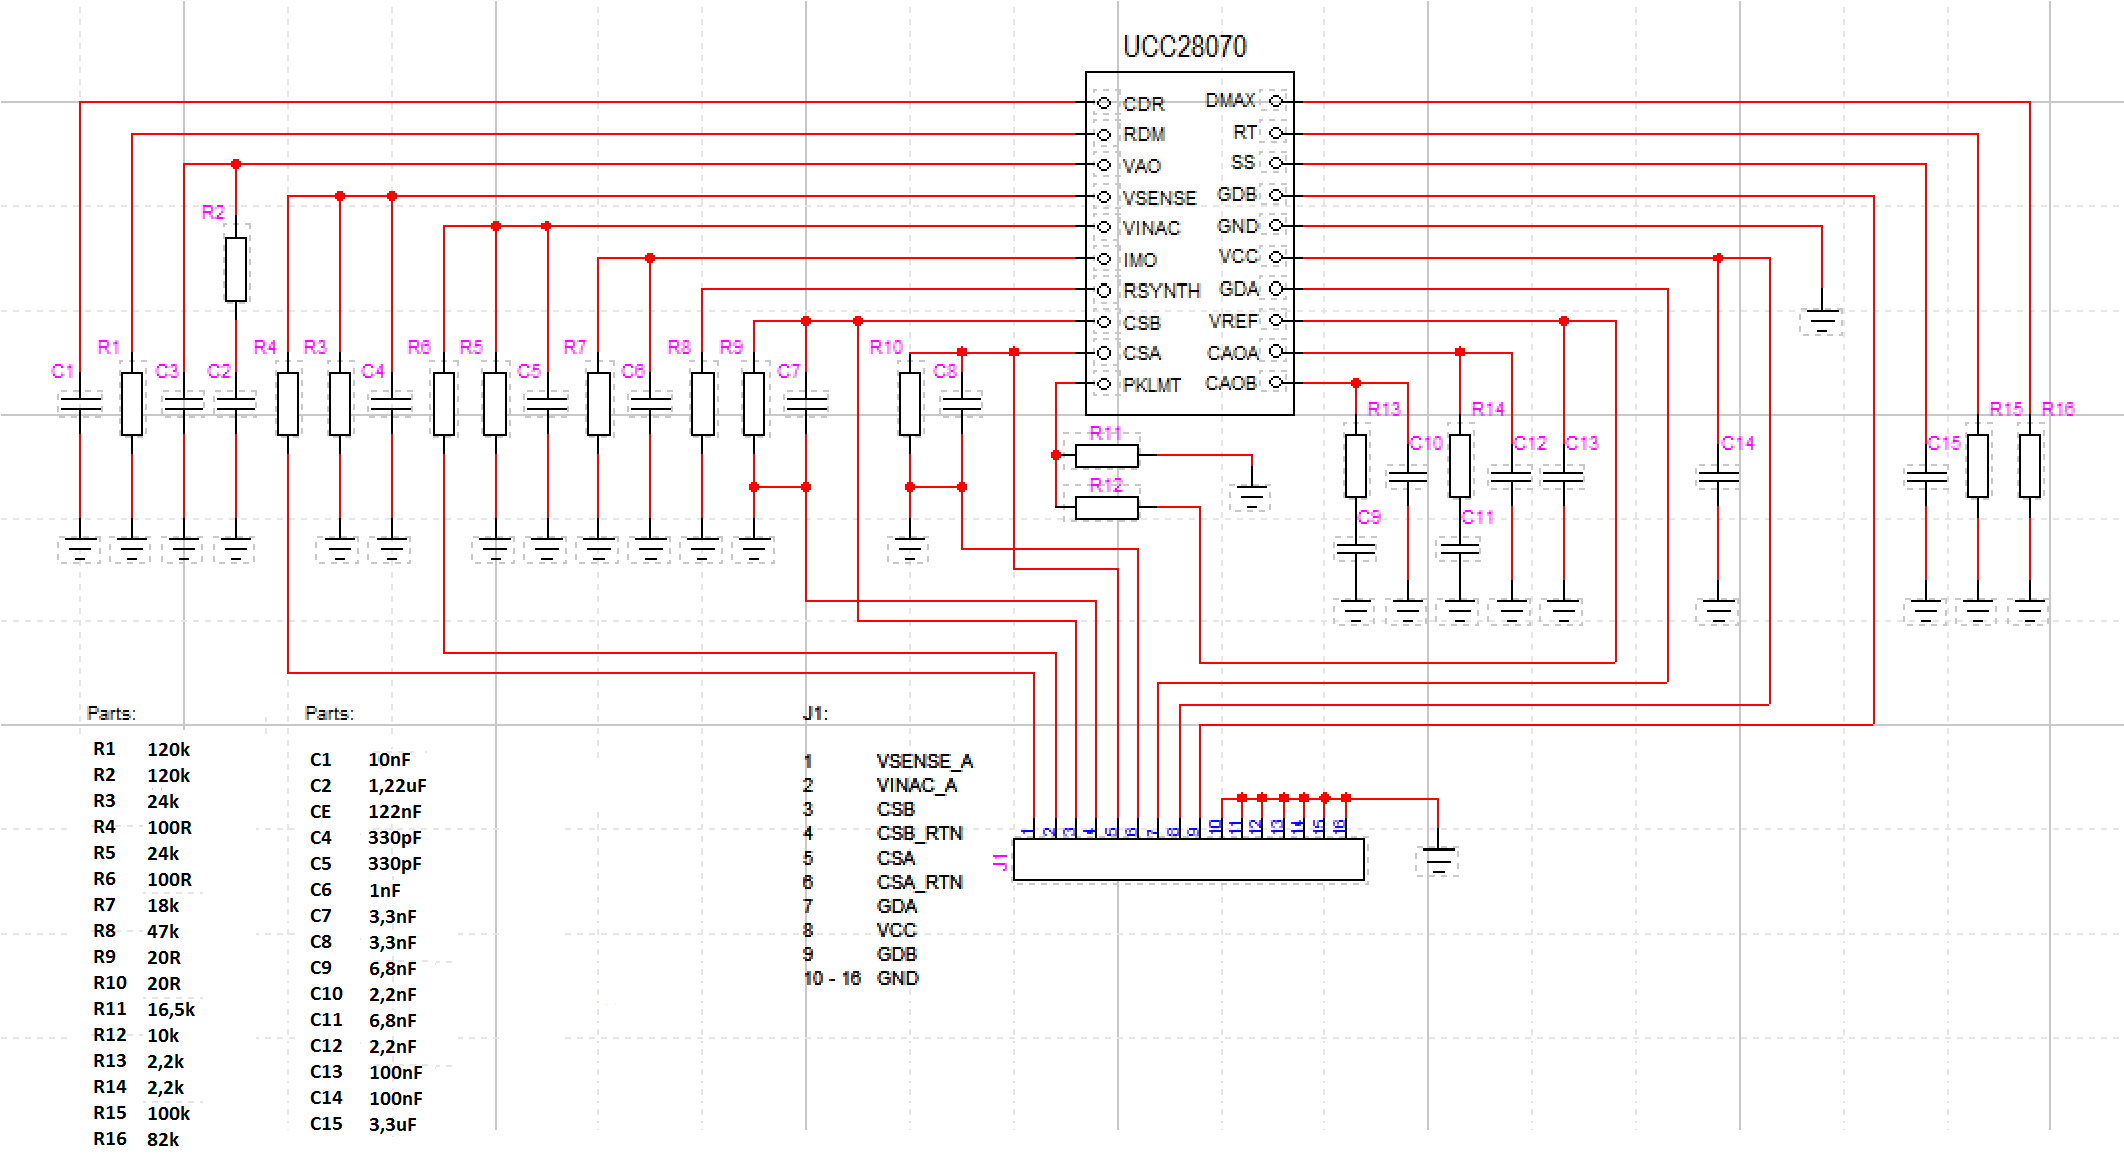
Task: Select capacitor C5 symbol
Action: click(547, 403)
